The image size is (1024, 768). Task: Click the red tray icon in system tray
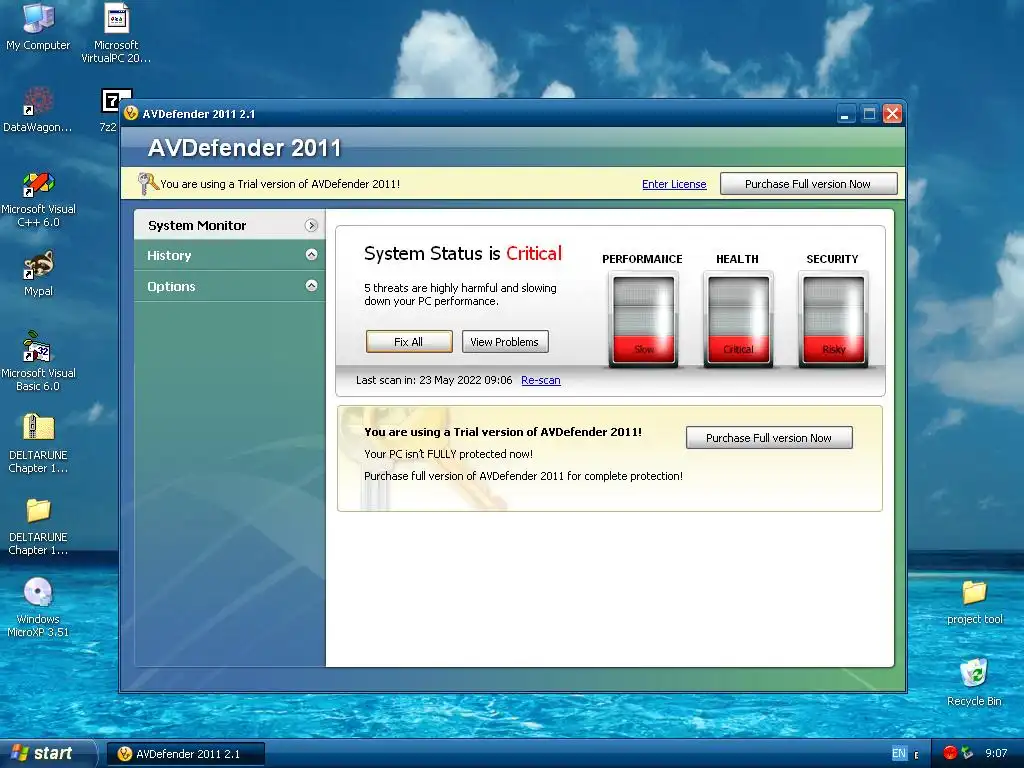[950, 753]
